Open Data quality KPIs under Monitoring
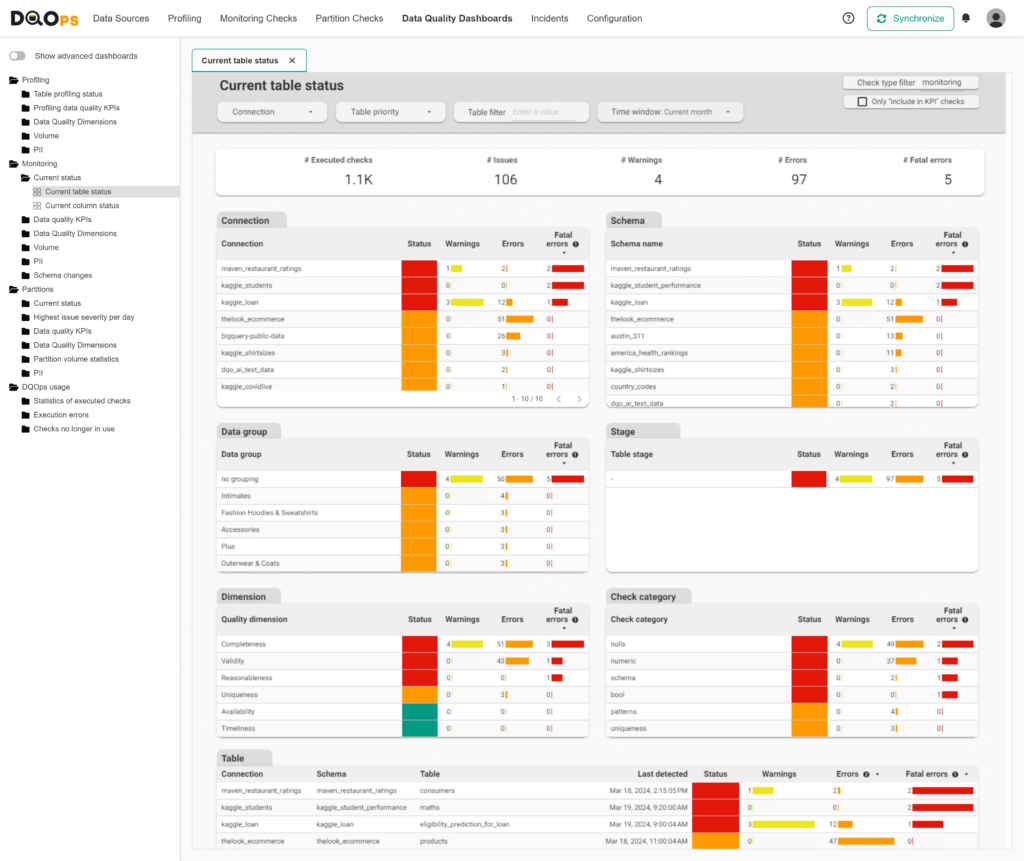This screenshot has width=1024, height=861. pyautogui.click(x=63, y=219)
